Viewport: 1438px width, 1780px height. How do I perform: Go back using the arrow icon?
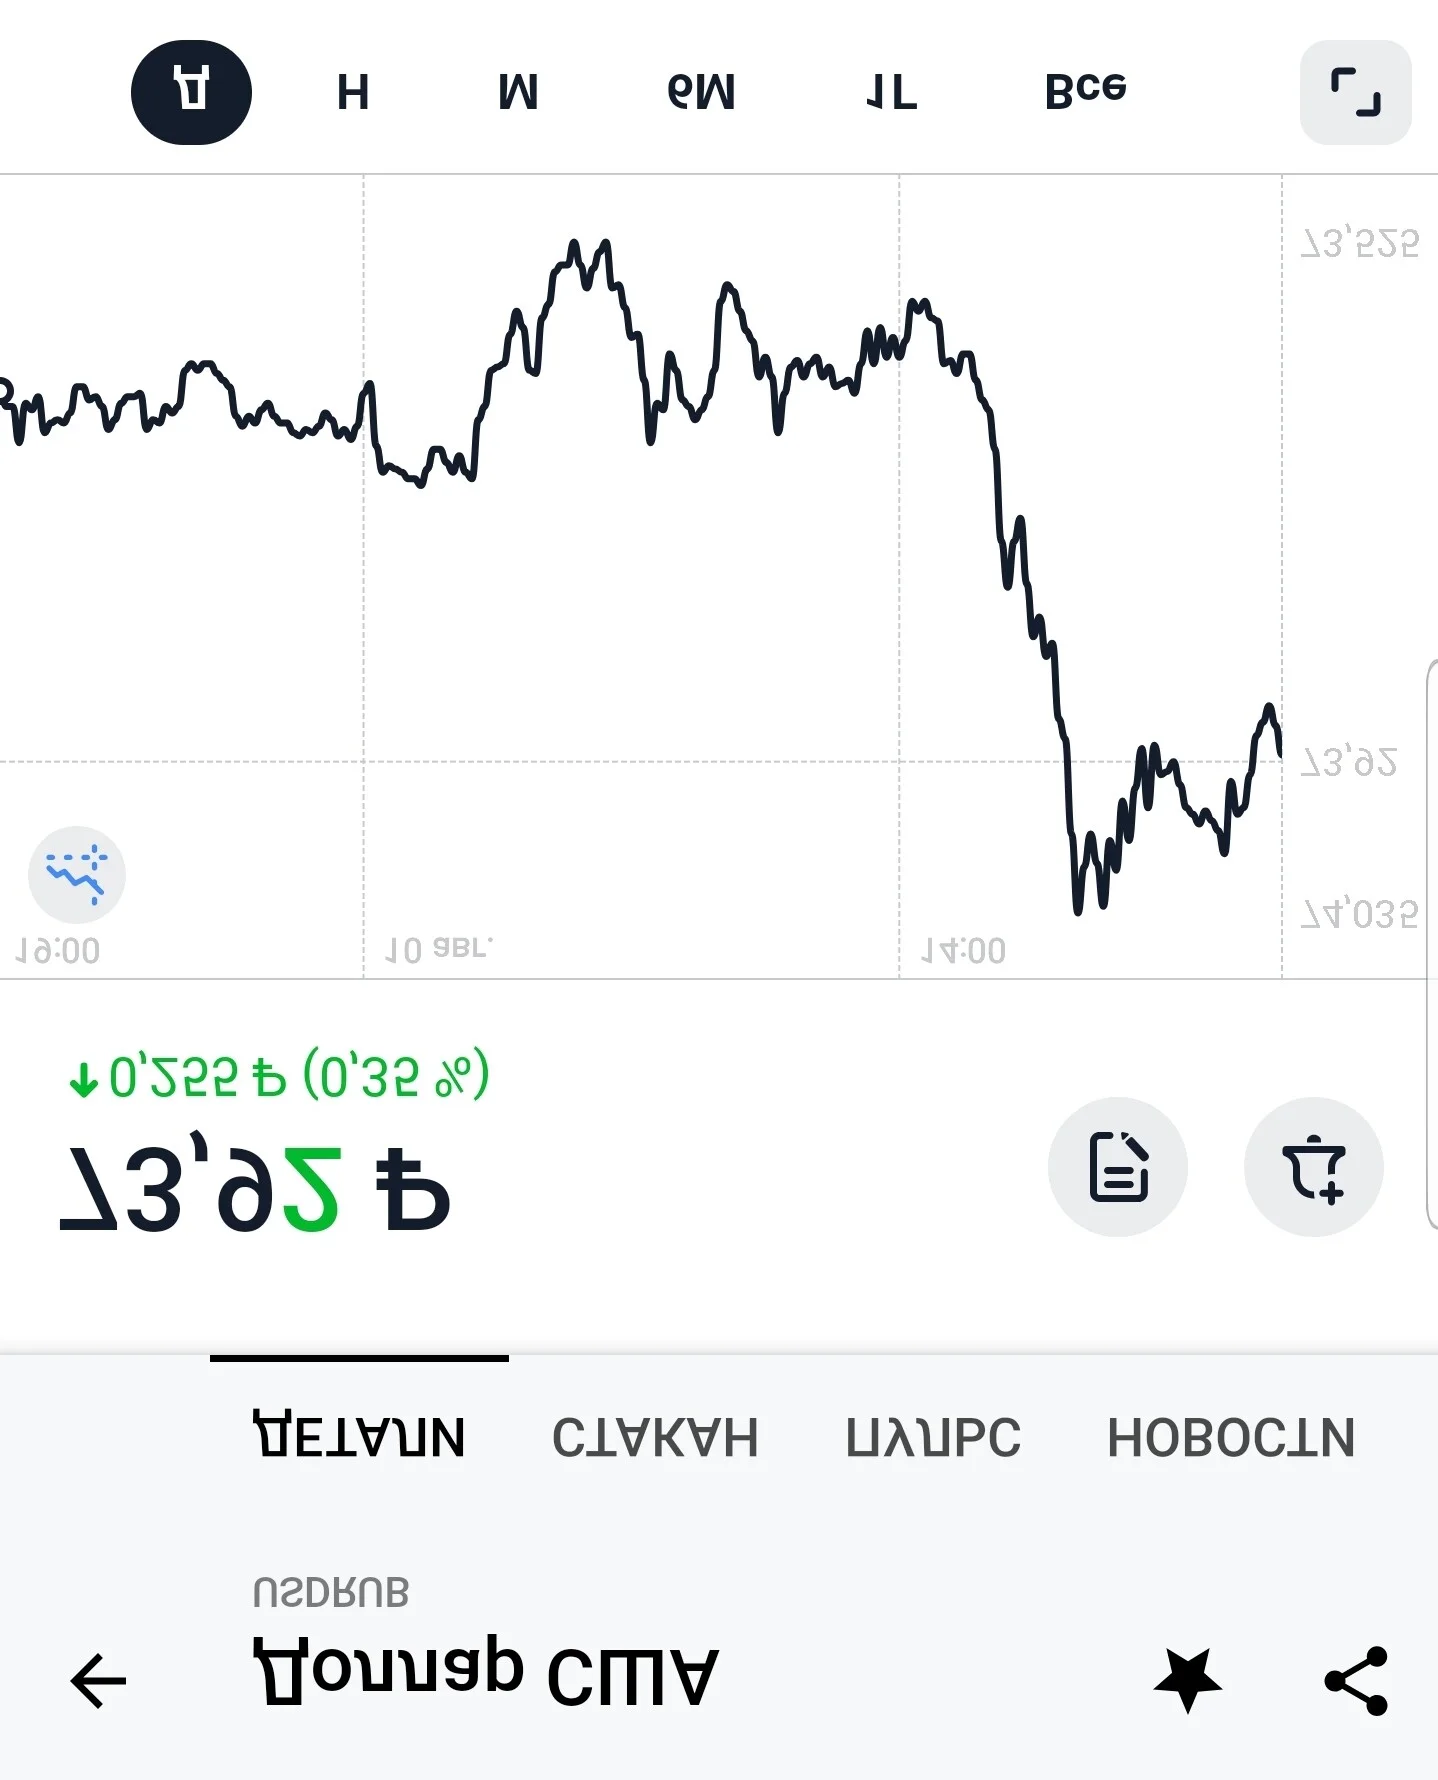tap(98, 1680)
